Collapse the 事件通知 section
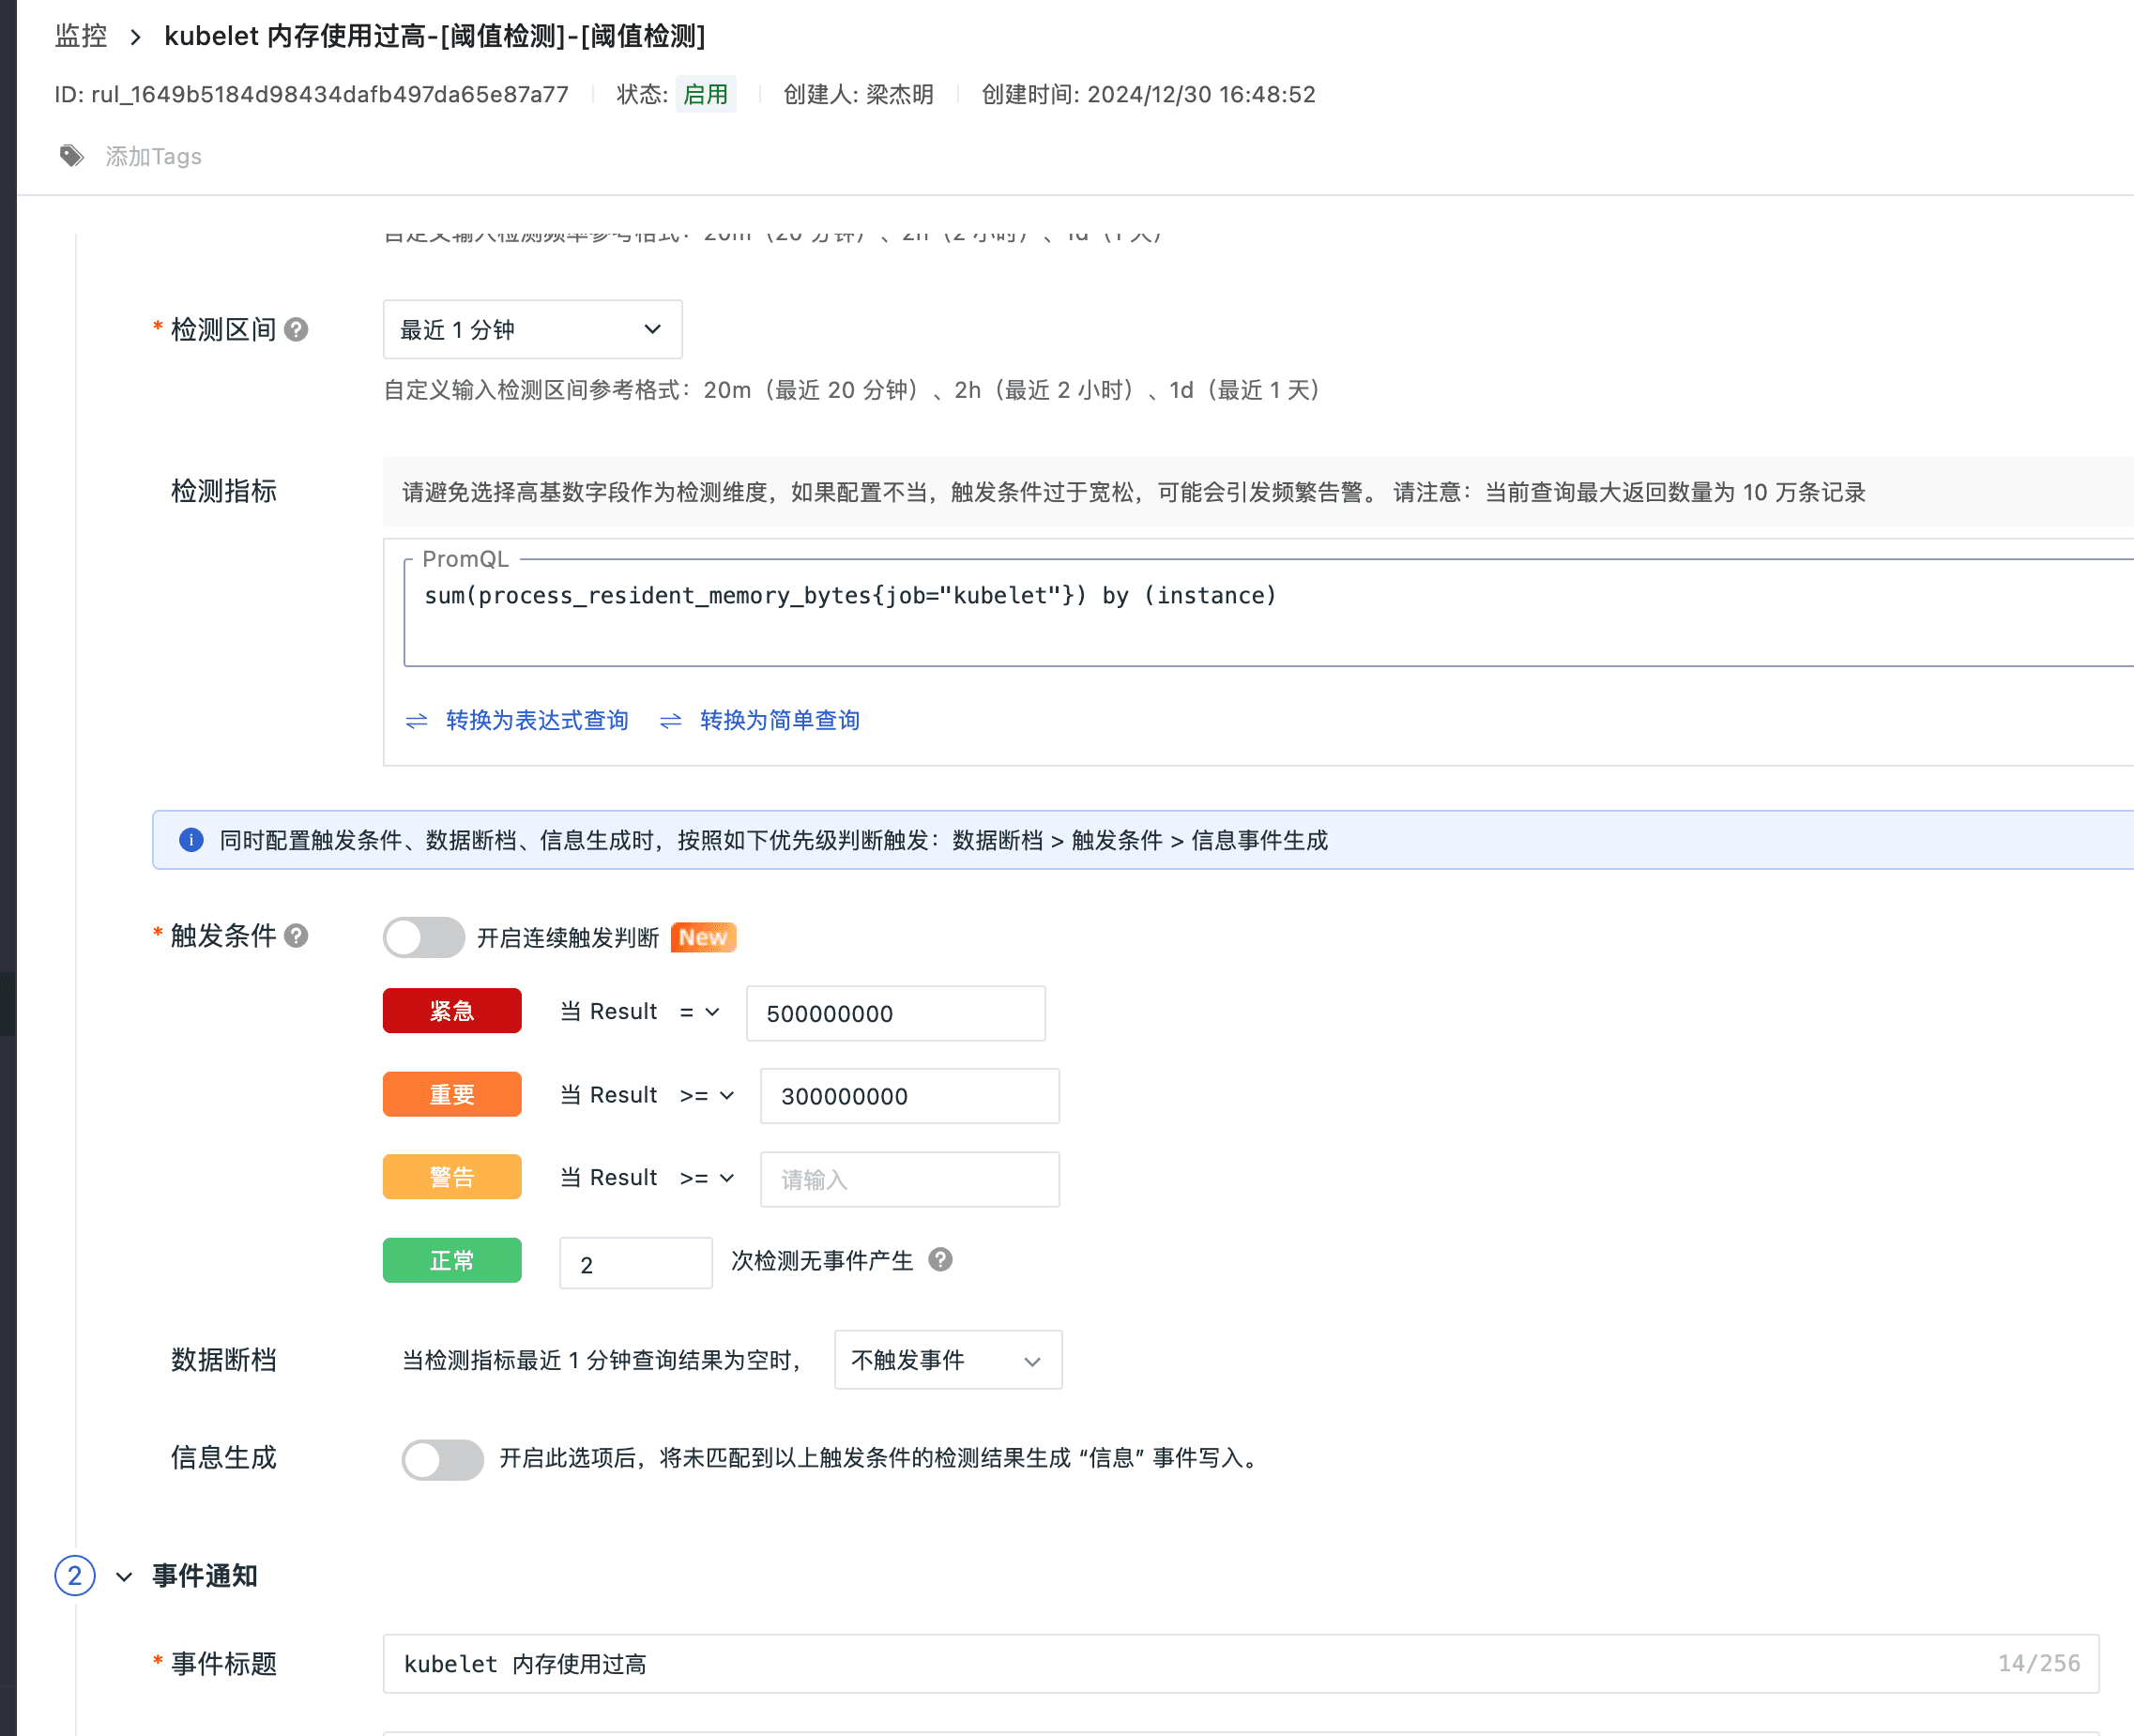2134x1736 pixels. pyautogui.click(x=124, y=1577)
